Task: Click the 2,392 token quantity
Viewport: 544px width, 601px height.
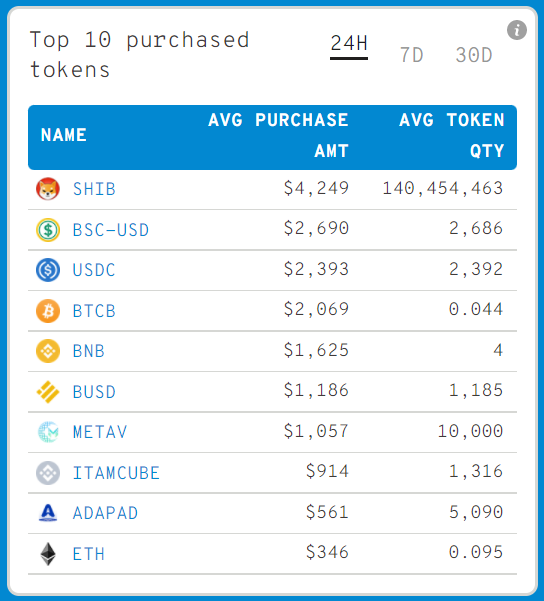Action: (476, 269)
